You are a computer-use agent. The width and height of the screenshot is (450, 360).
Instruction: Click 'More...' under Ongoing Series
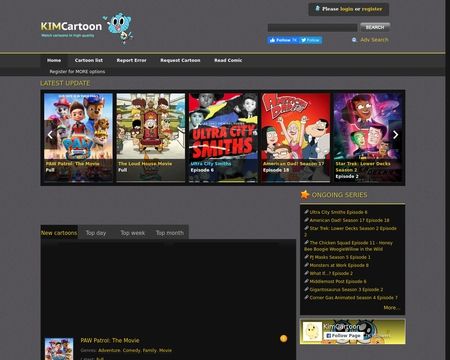[x=392, y=308]
